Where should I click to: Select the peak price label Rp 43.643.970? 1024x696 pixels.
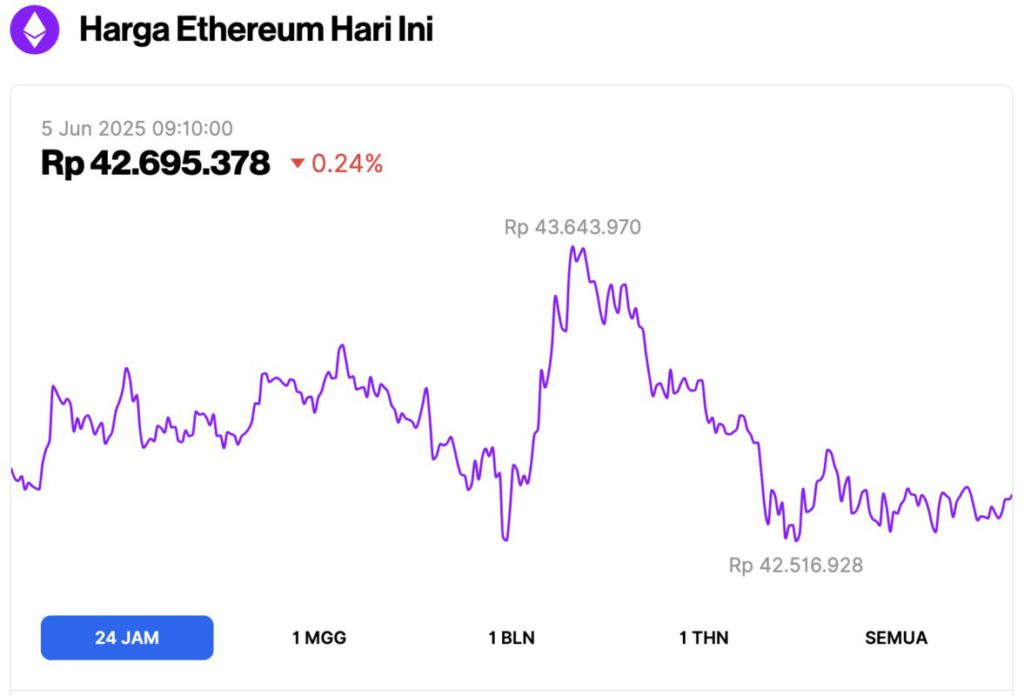572,227
